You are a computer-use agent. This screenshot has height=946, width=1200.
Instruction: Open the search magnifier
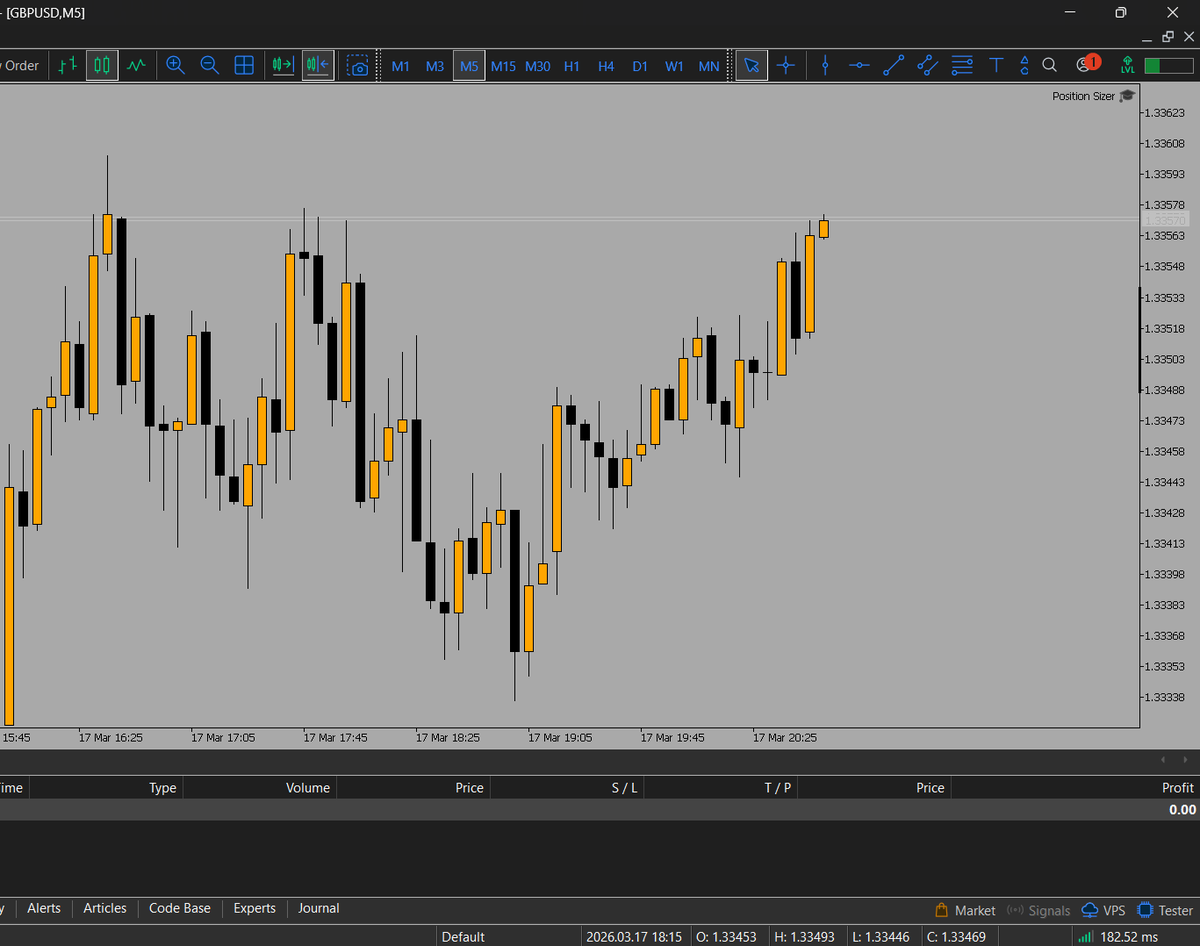[x=1049, y=65]
